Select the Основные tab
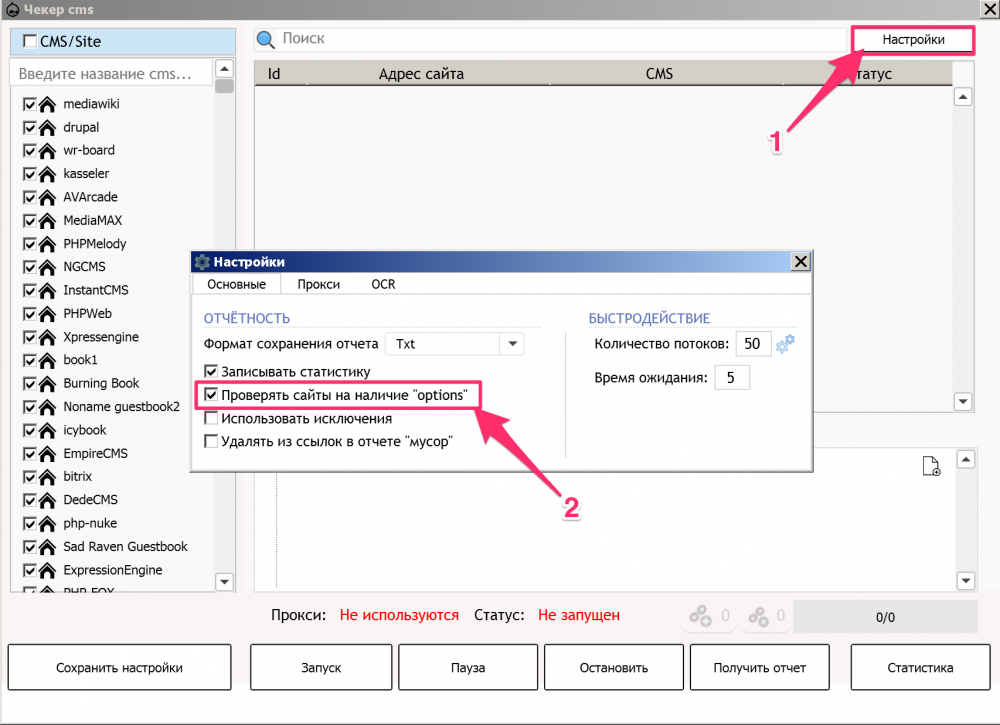This screenshot has width=1000, height=725. pos(237,284)
